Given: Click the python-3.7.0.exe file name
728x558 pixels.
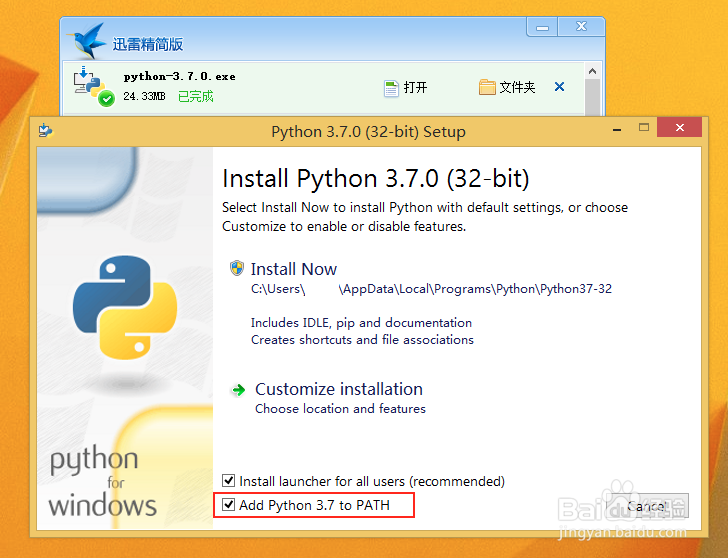Looking at the screenshot, I should [179, 76].
